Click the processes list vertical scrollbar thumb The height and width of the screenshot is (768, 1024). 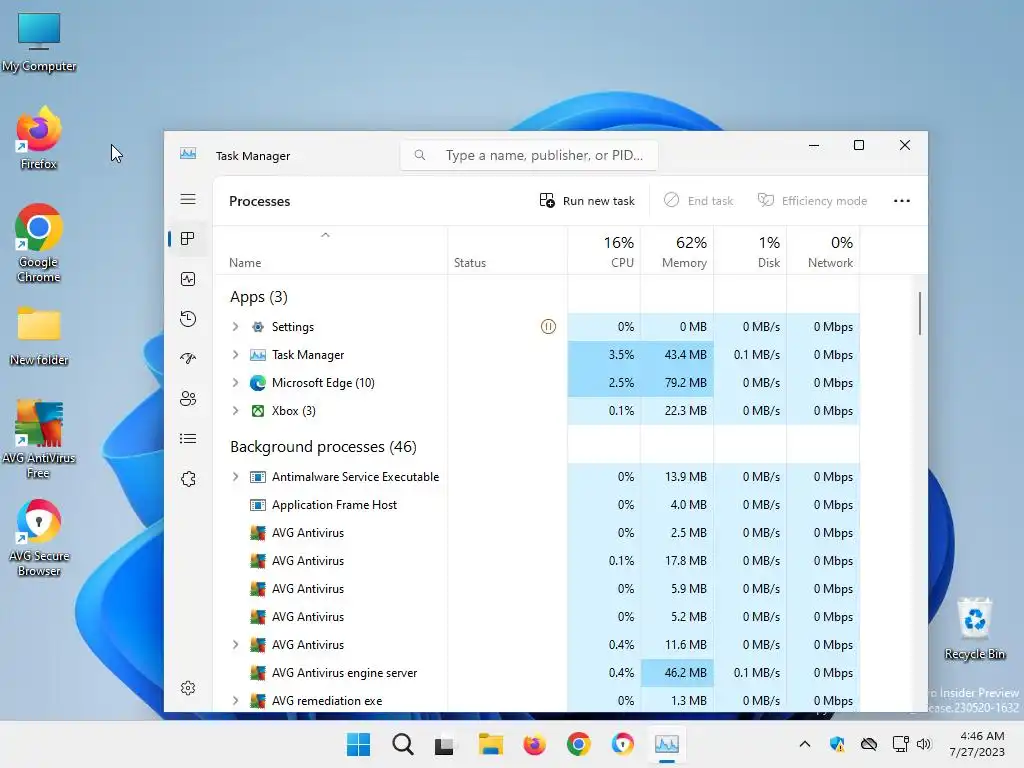pos(920,313)
